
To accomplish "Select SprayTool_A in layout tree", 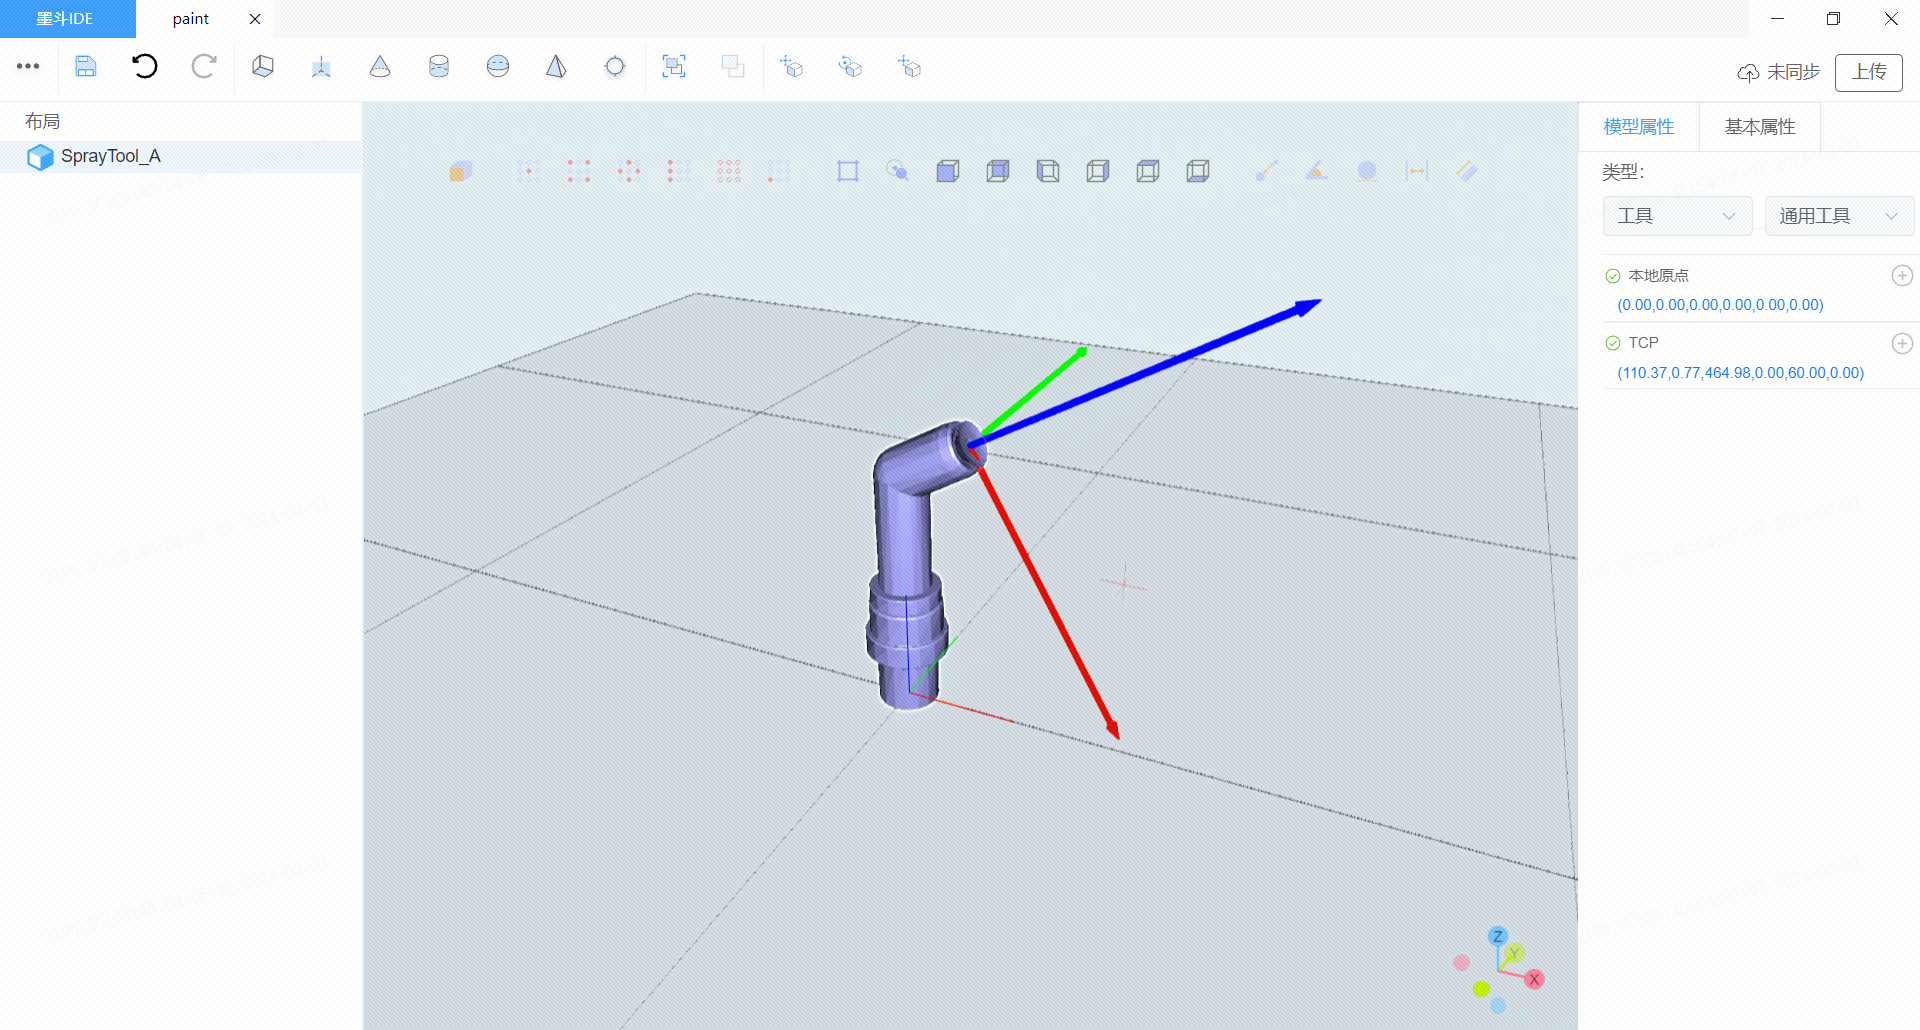I will tap(110, 157).
